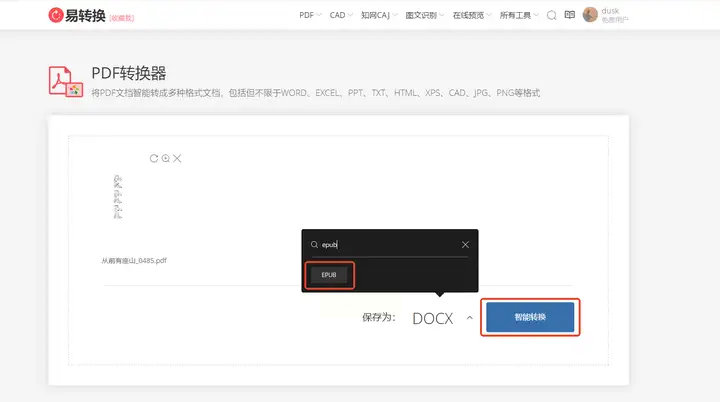The image size is (720, 402).
Task: Open the book/guide icon in header
Action: point(569,15)
